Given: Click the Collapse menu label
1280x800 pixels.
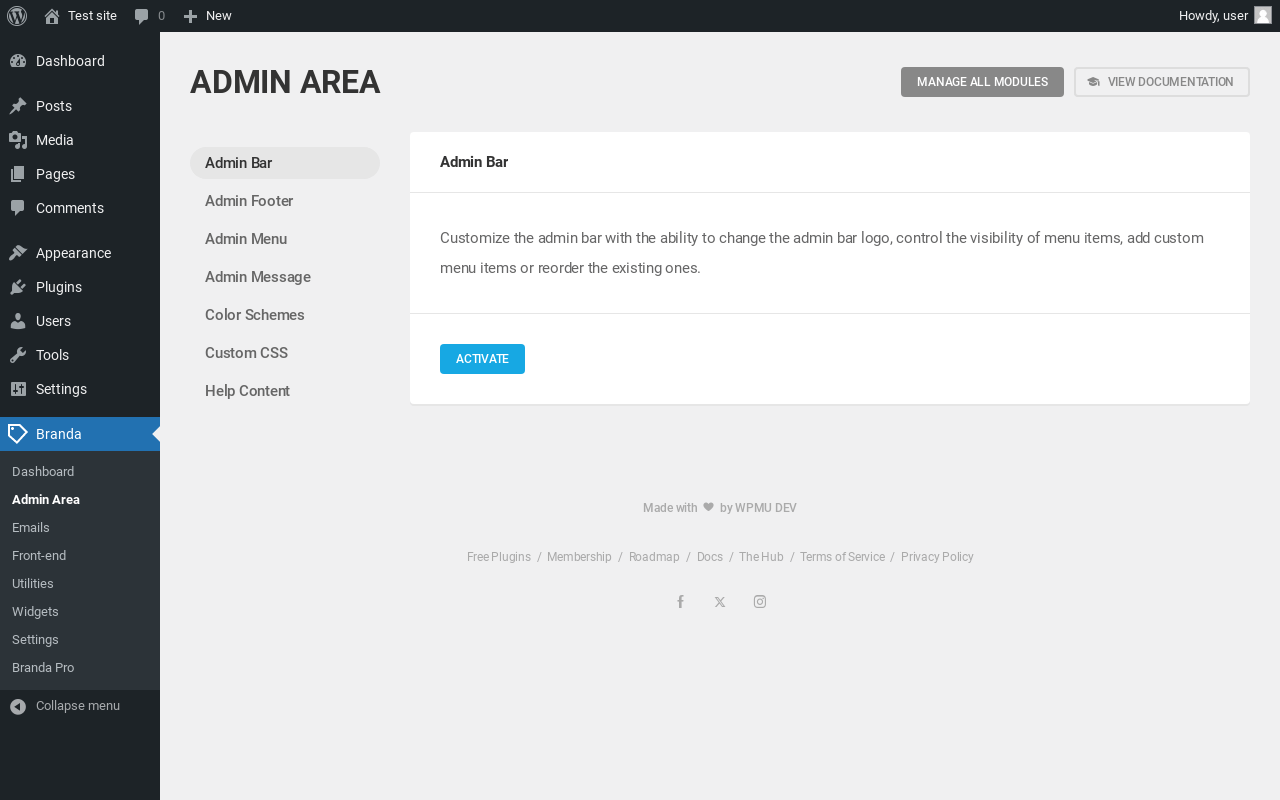Looking at the screenshot, I should 78,706.
